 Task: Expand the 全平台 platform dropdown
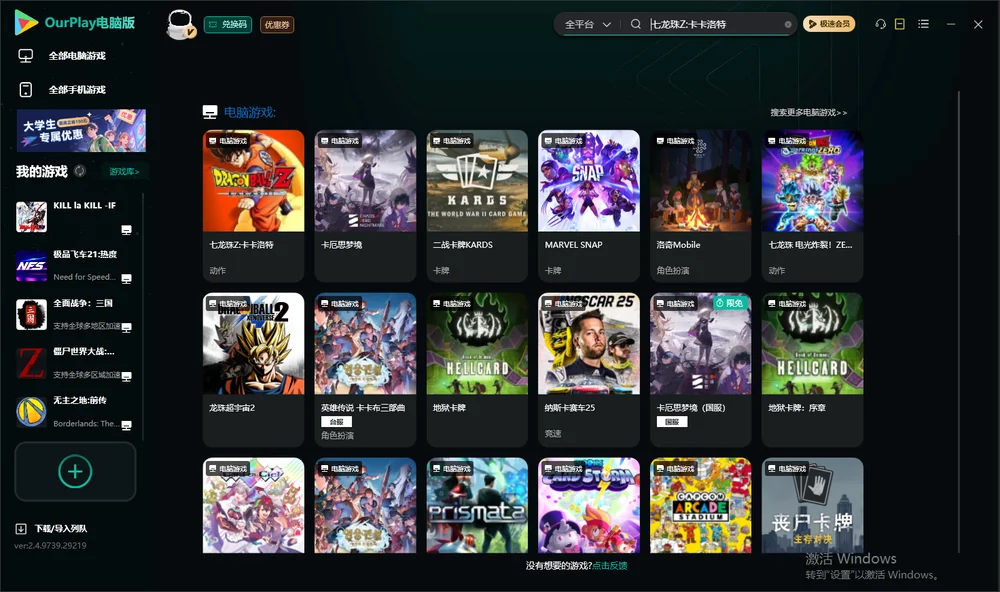[x=587, y=24]
